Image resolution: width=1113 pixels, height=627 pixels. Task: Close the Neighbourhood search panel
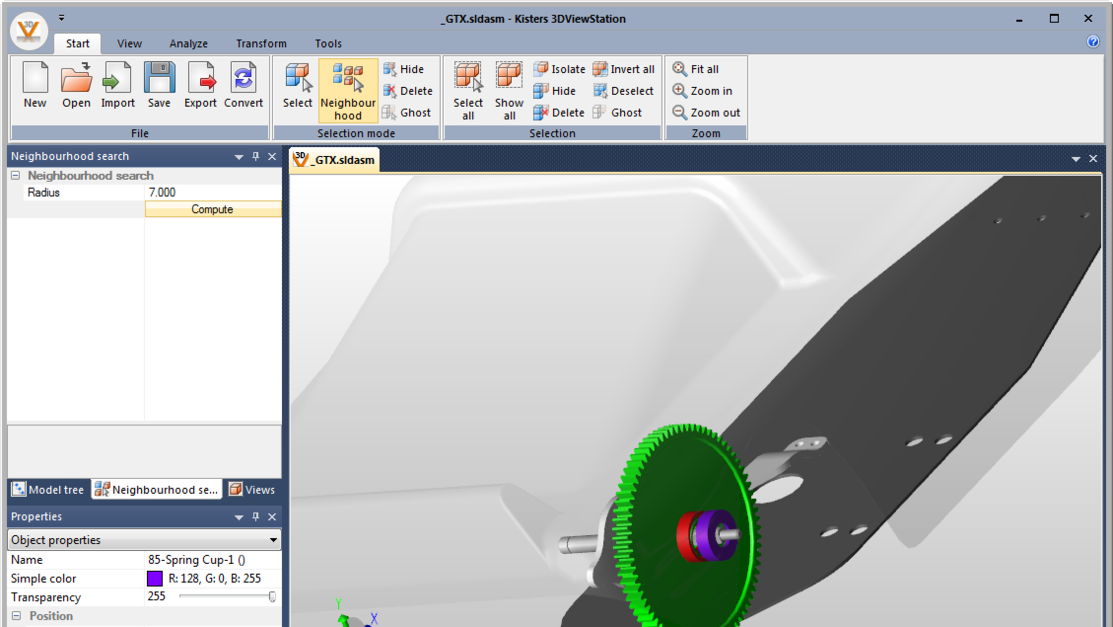click(x=272, y=156)
